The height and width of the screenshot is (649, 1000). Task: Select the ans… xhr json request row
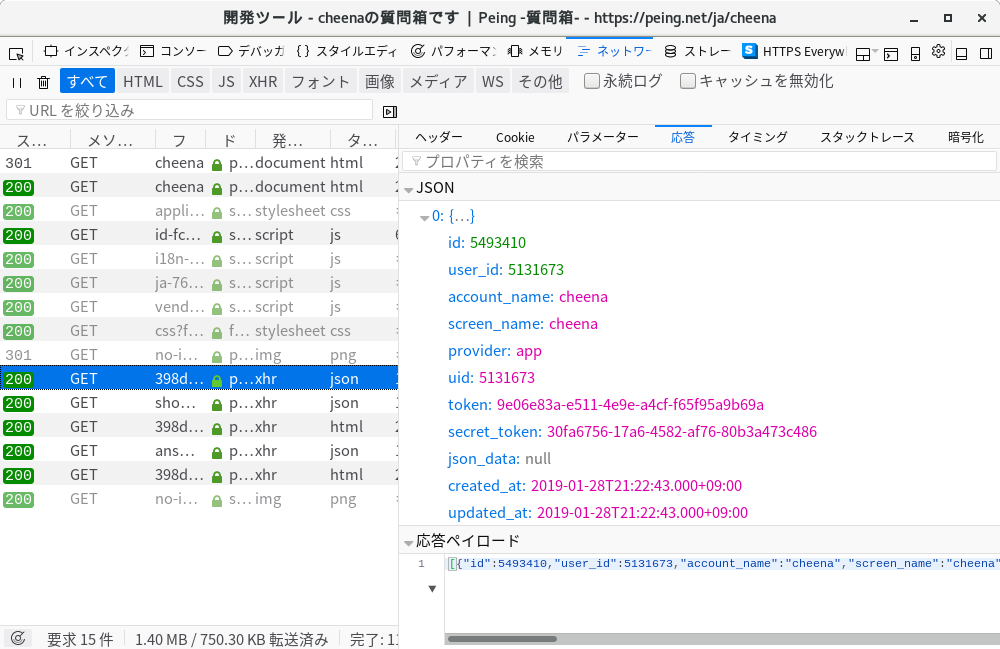point(199,451)
